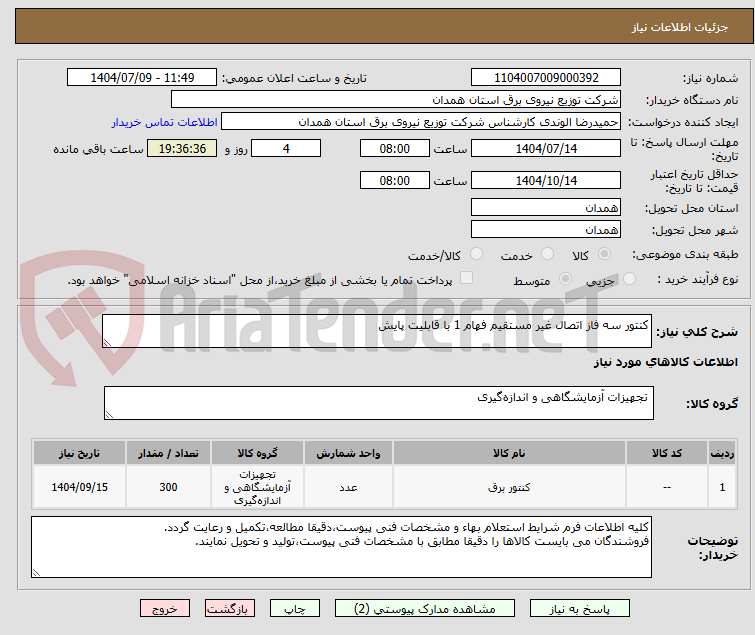Click the گروه کالا table column header
This screenshot has height=635, width=755.
(x=257, y=453)
